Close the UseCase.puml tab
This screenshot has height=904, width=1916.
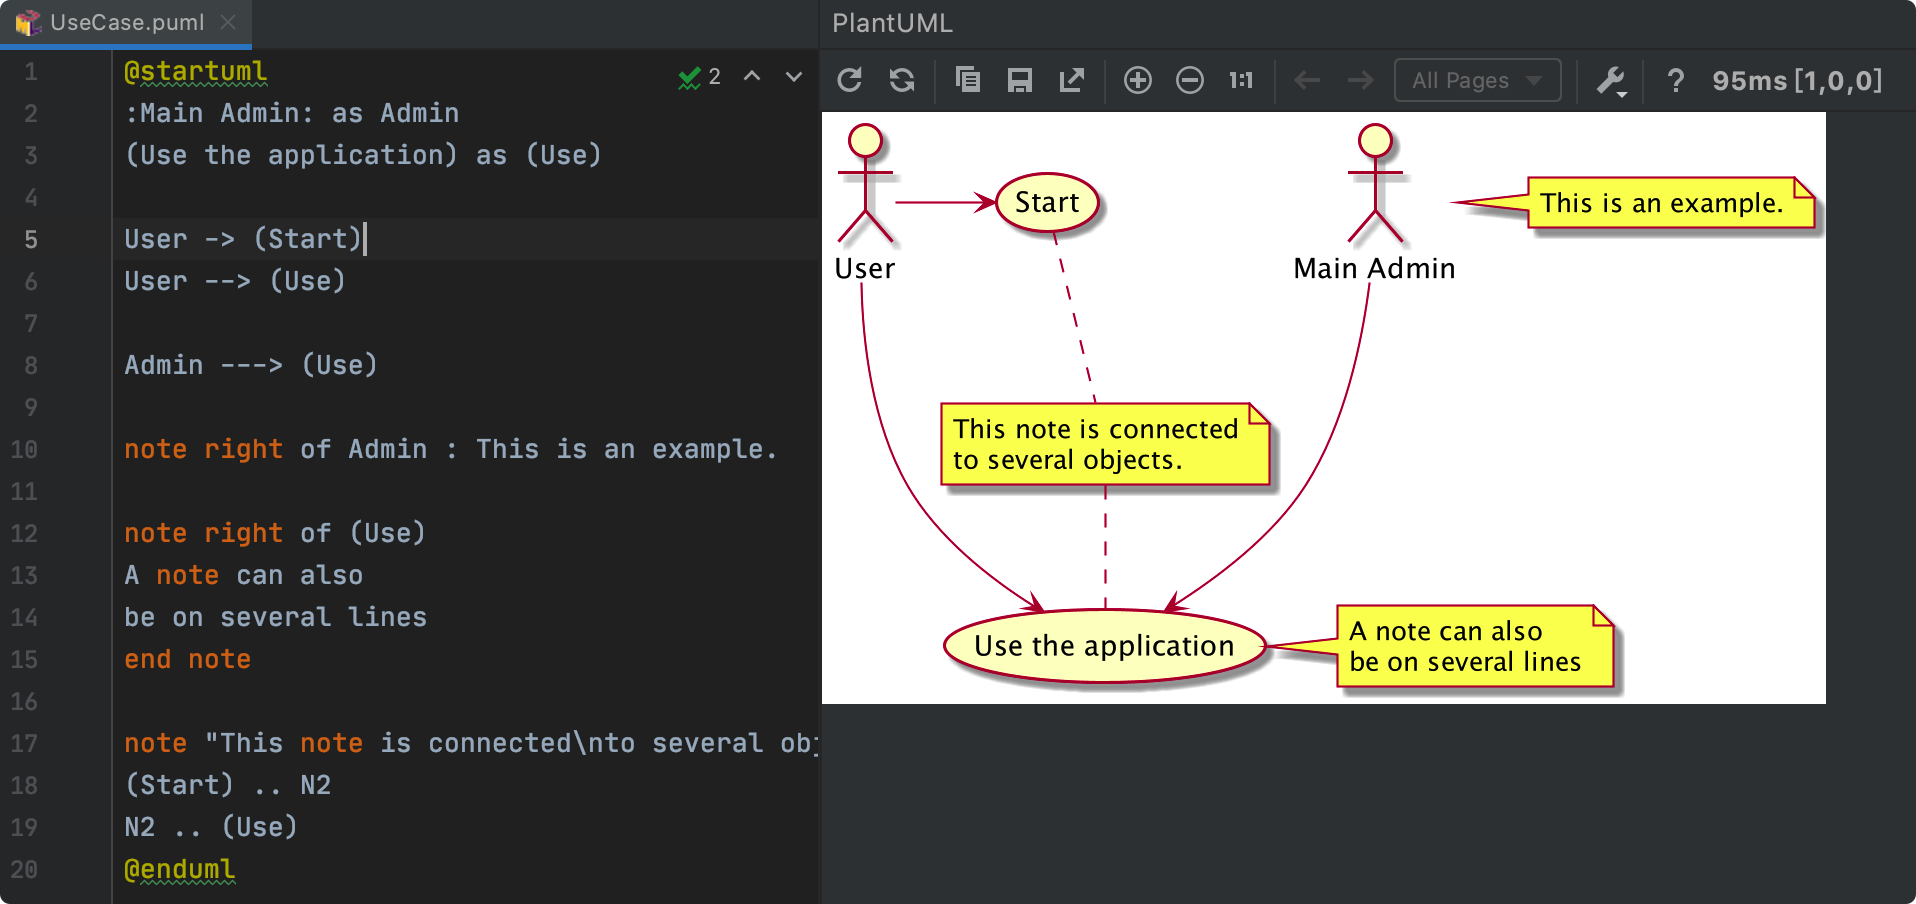[x=228, y=22]
